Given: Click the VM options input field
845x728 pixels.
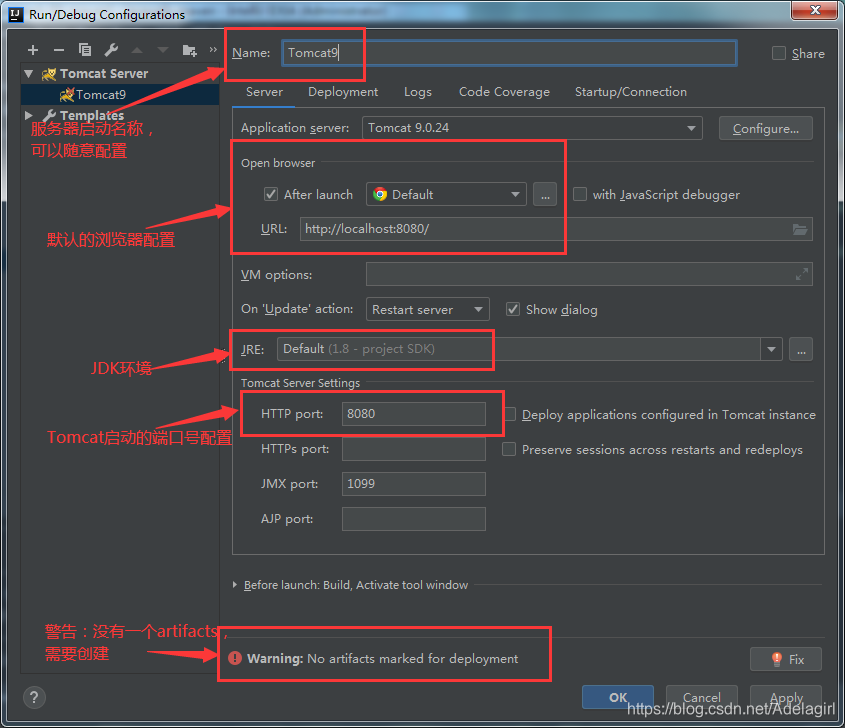Looking at the screenshot, I should point(589,274).
